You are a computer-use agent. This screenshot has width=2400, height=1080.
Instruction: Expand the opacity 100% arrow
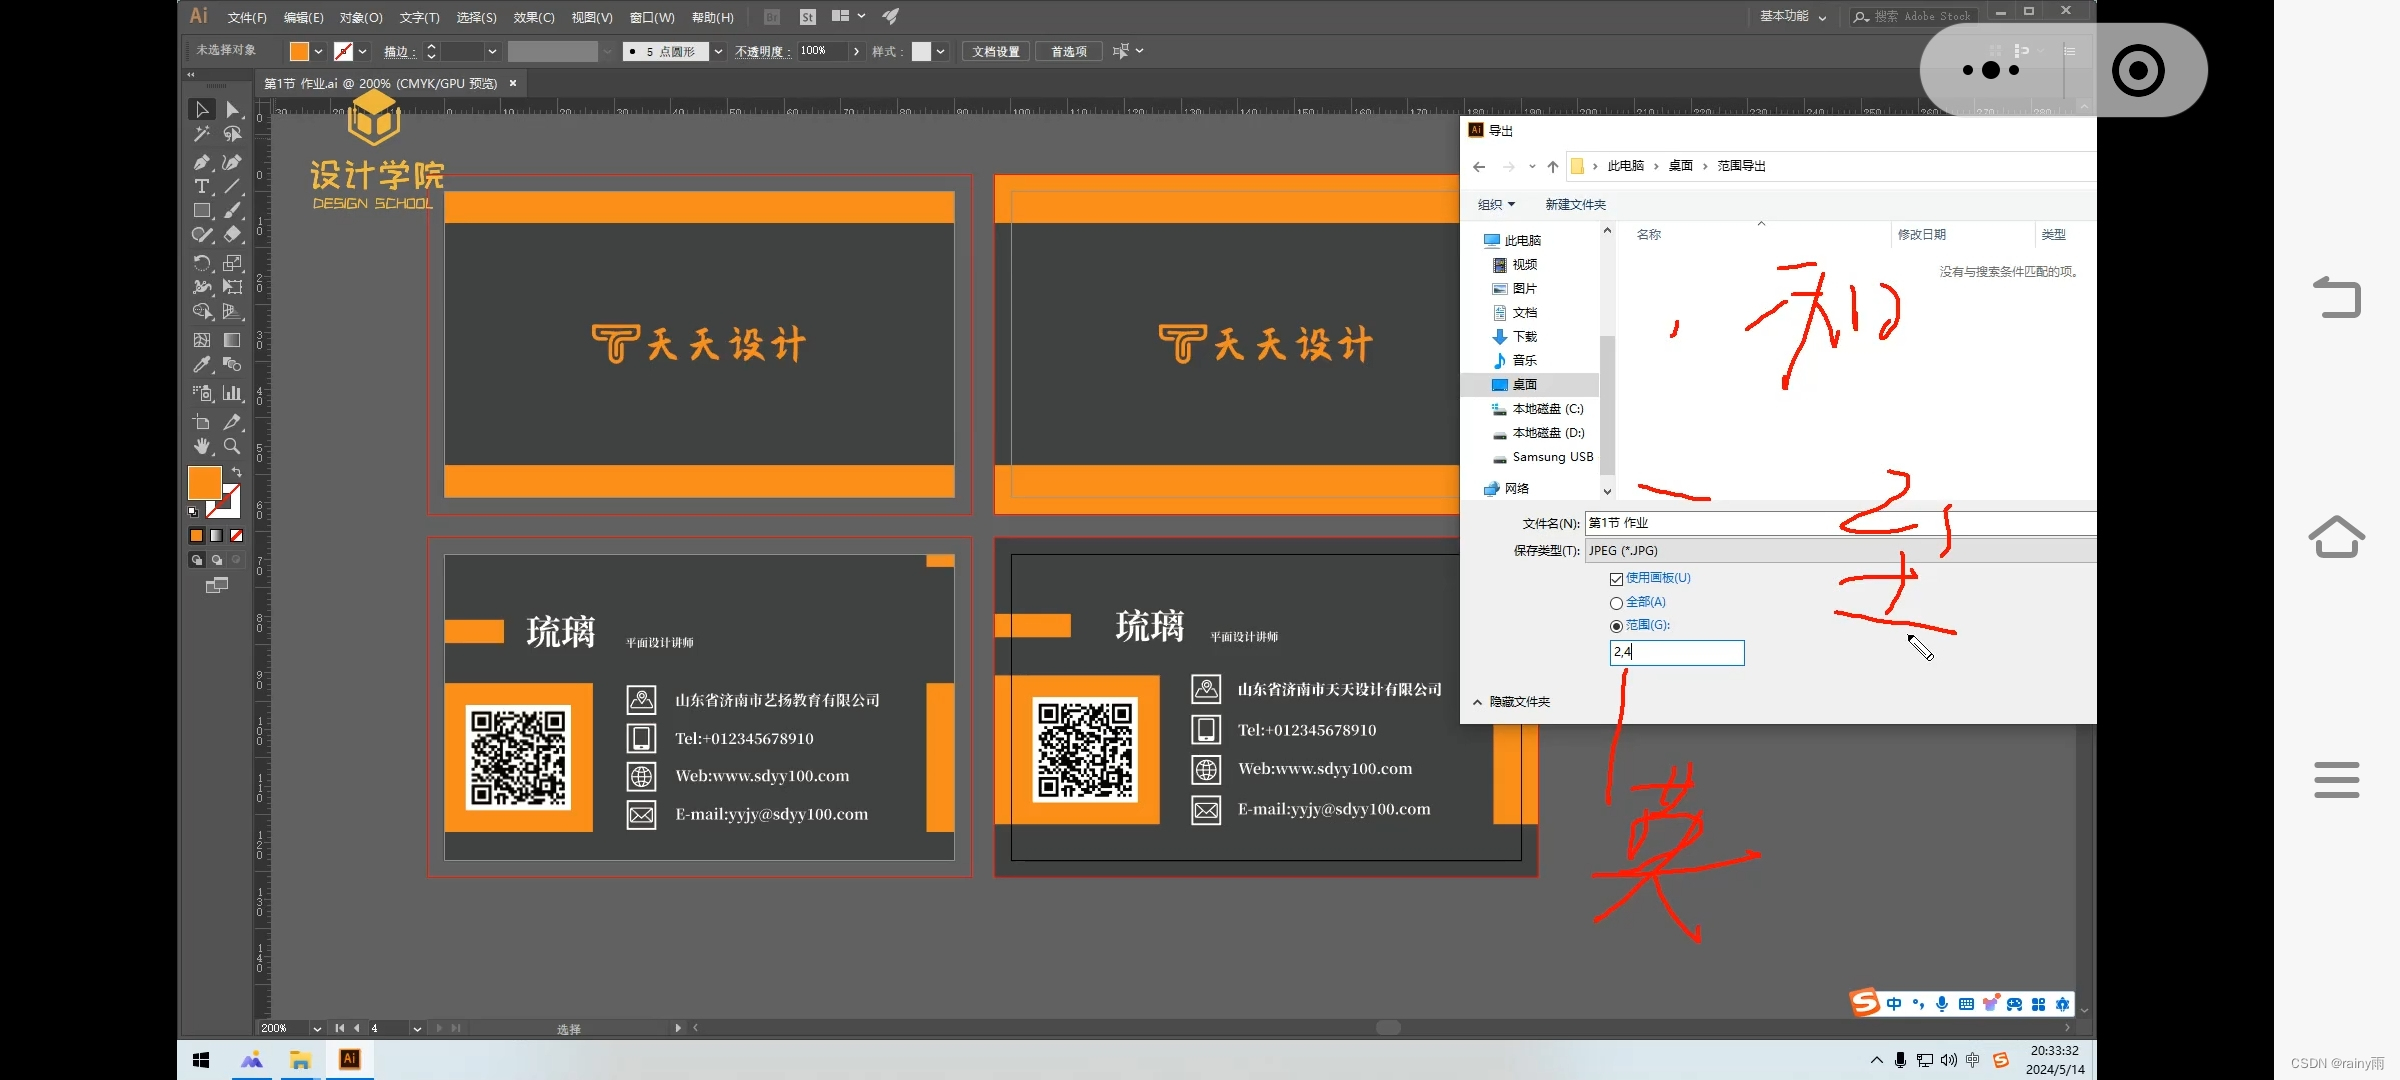(x=856, y=51)
